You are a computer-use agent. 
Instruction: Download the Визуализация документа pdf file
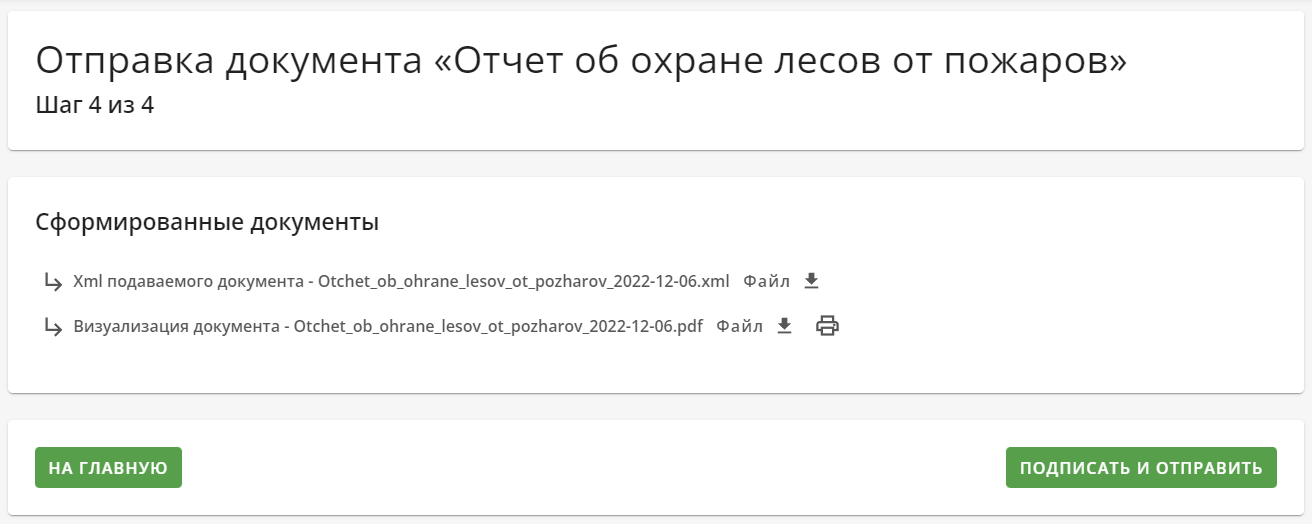tap(785, 326)
